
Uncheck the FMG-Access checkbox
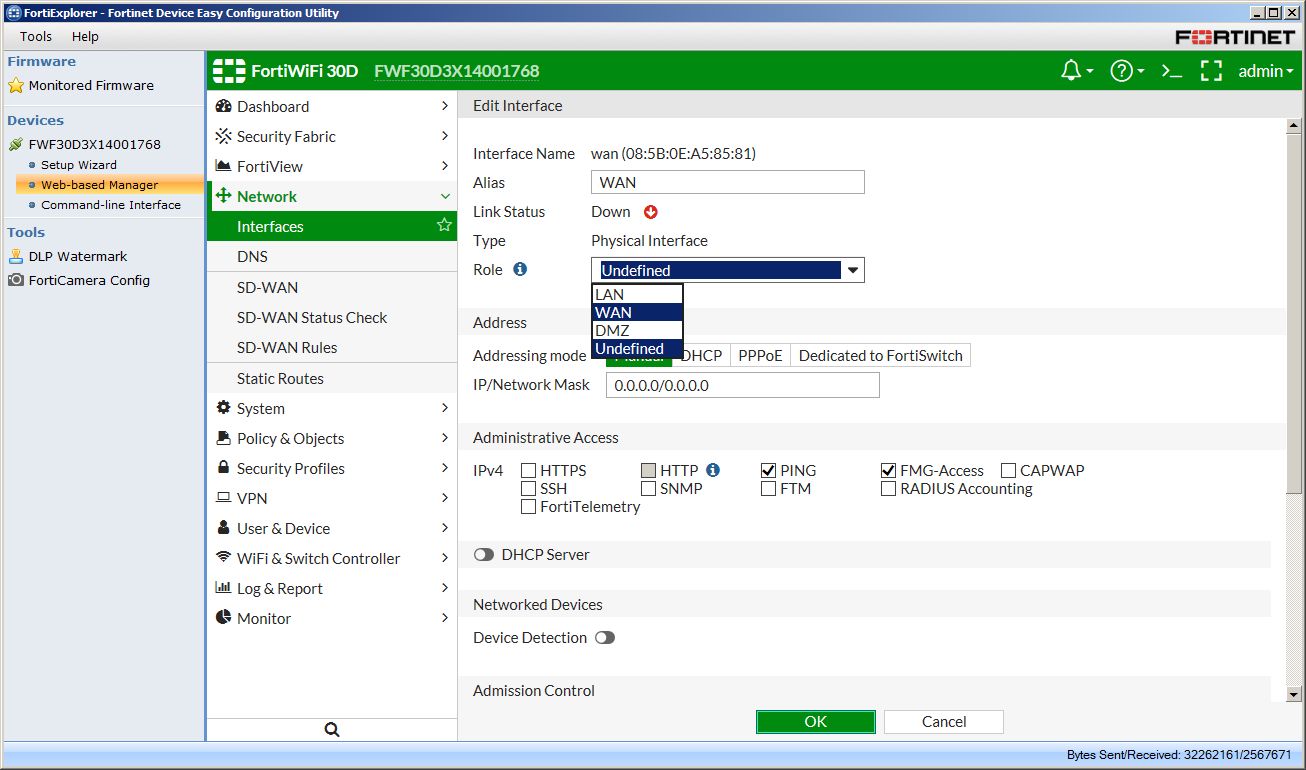(x=888, y=470)
